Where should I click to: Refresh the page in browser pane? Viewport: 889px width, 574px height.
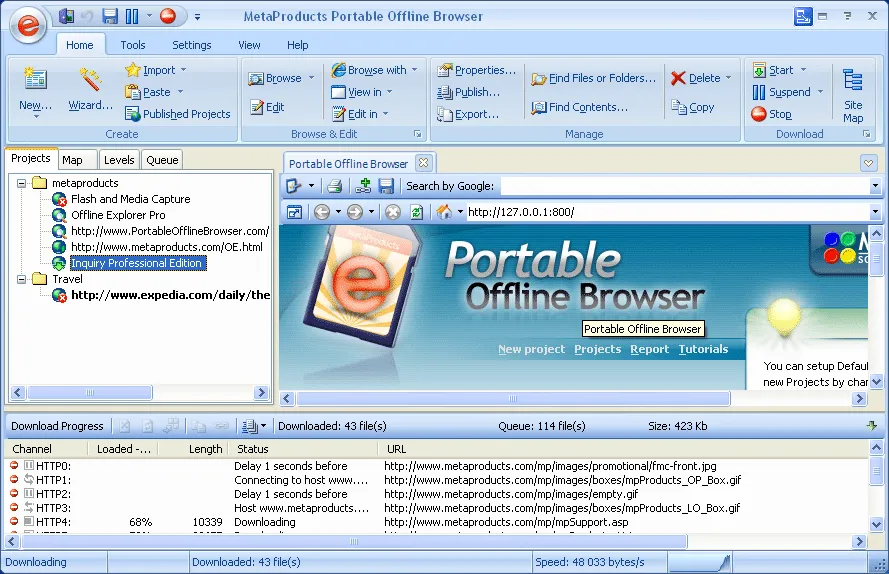pyautogui.click(x=417, y=212)
